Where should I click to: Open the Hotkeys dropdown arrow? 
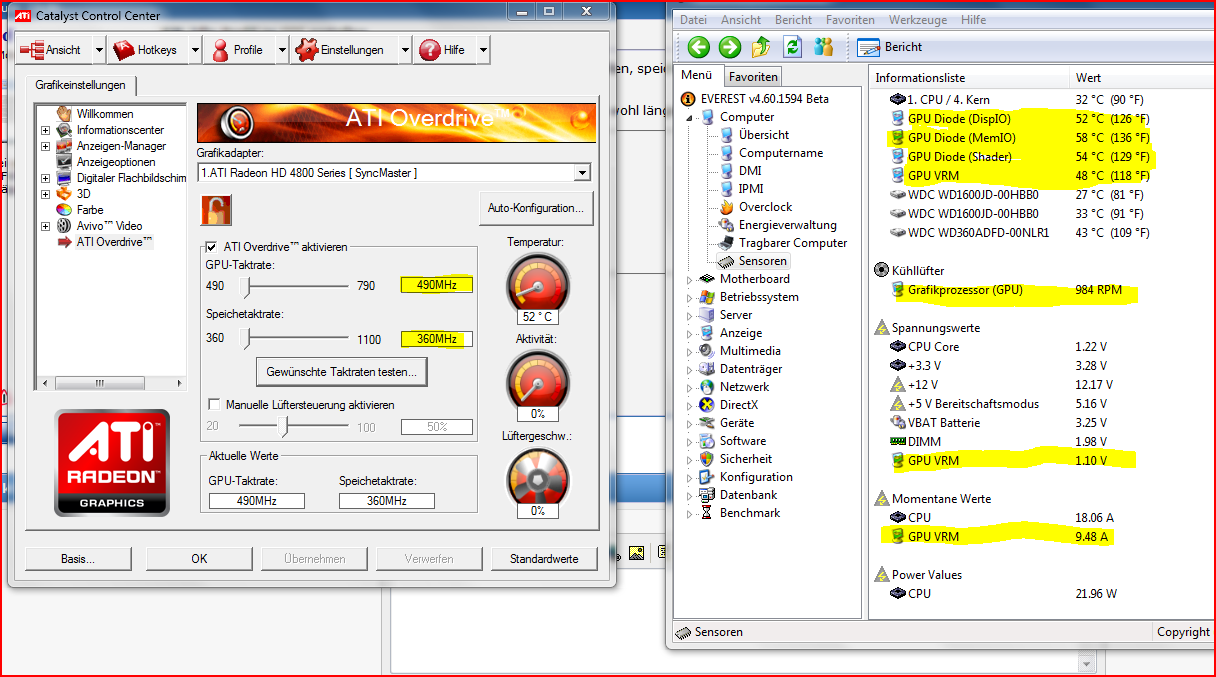click(194, 50)
